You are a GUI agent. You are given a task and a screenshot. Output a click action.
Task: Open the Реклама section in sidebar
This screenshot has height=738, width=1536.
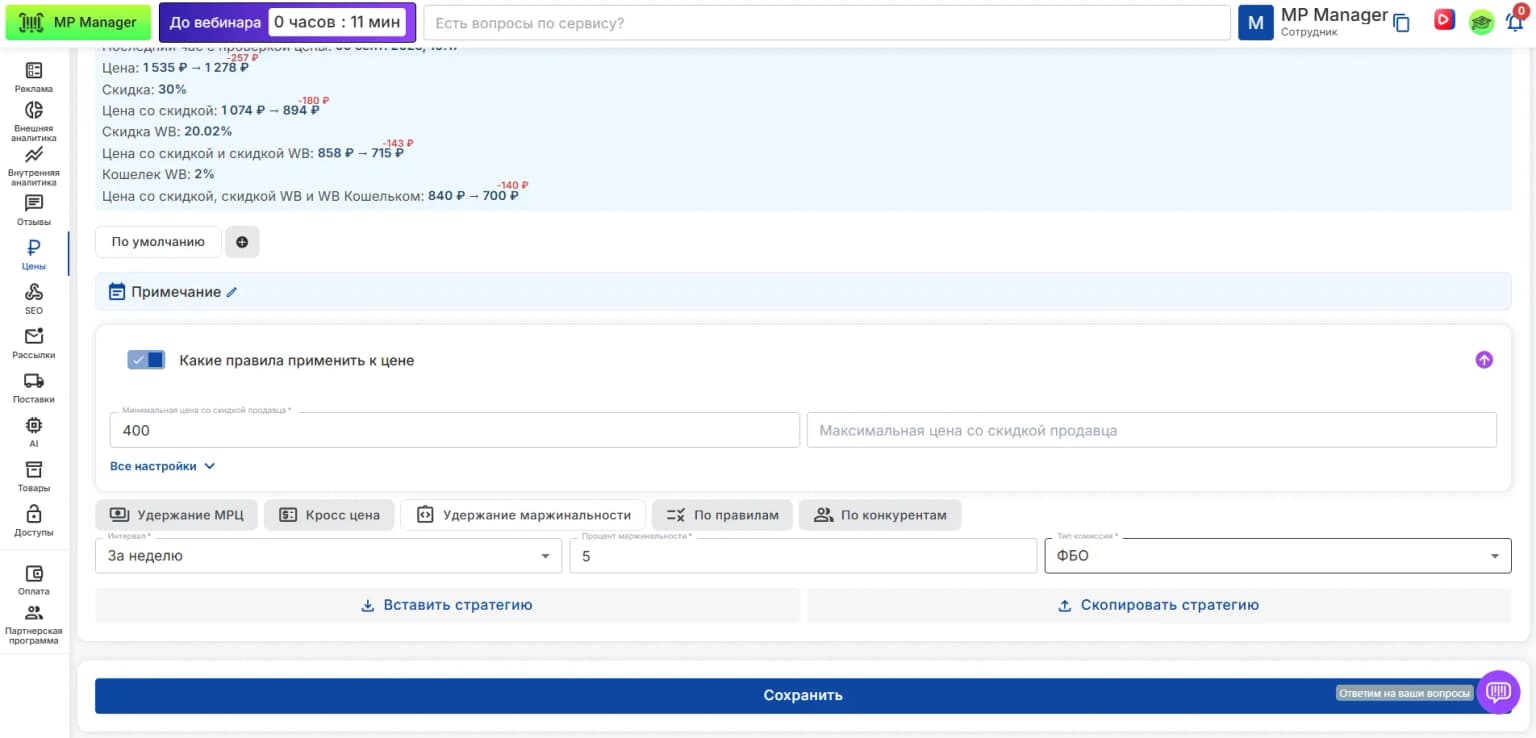(x=34, y=77)
